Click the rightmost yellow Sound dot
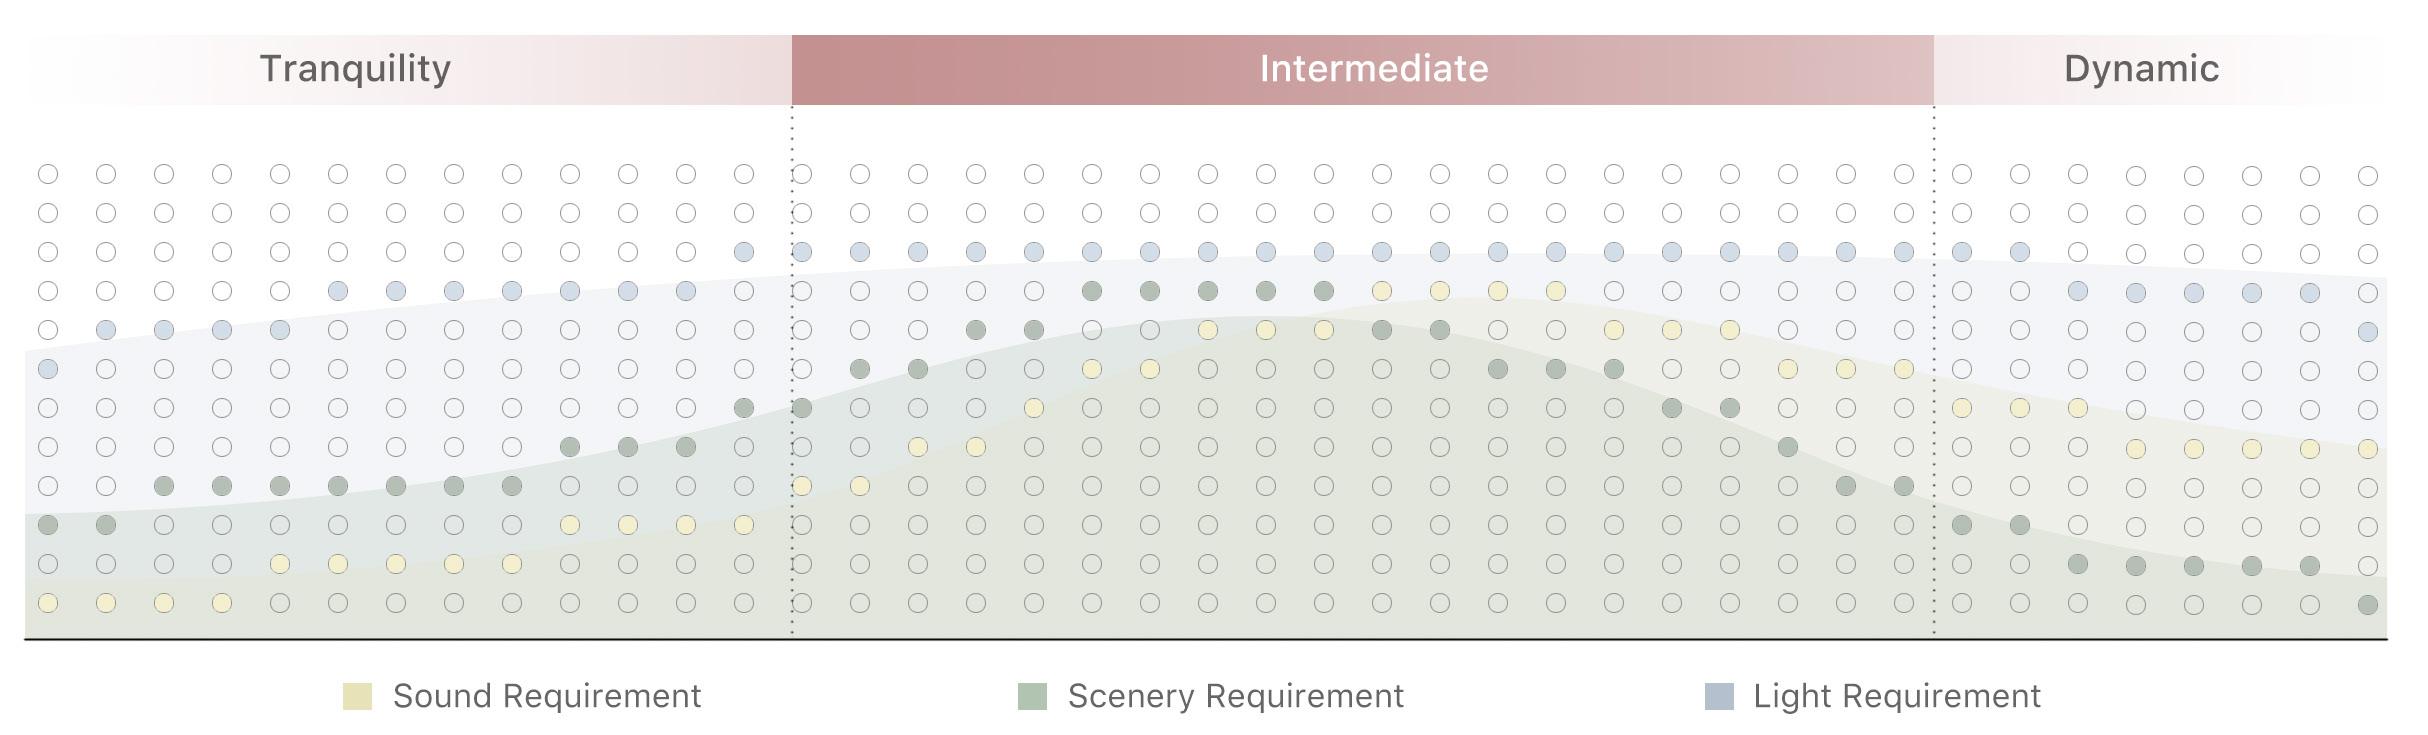Image resolution: width=2428 pixels, height=735 pixels. coord(2367,449)
